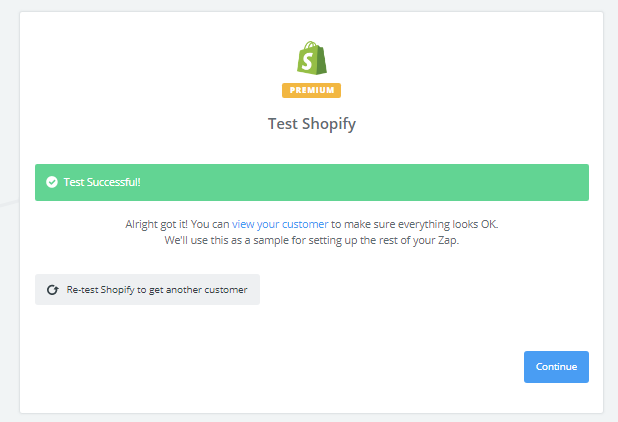Screen dimensions: 618x422
Task: Click the 'Alright got it!' sentence
Action: click(157, 224)
